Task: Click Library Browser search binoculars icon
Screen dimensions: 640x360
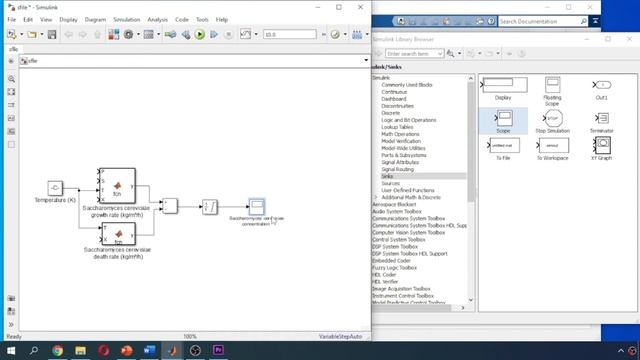Action: click(451, 53)
